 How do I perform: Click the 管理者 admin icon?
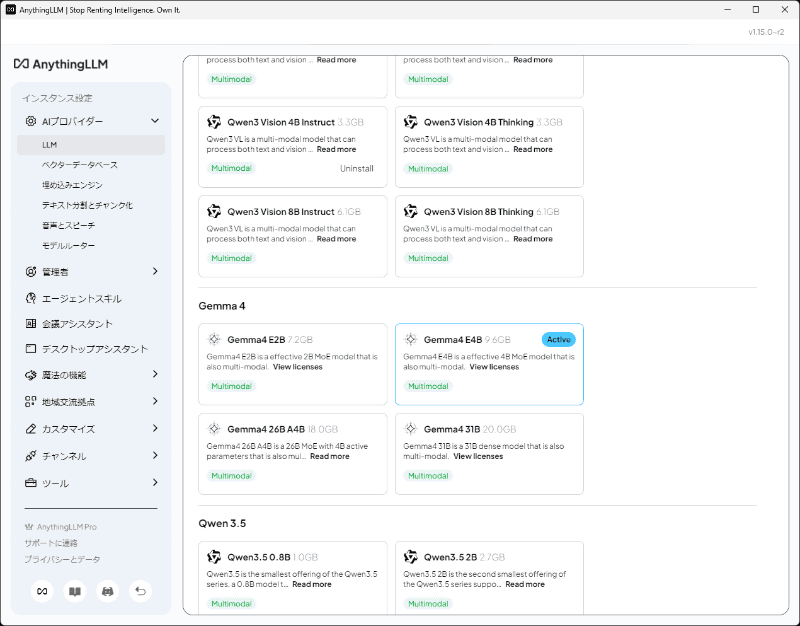31,271
